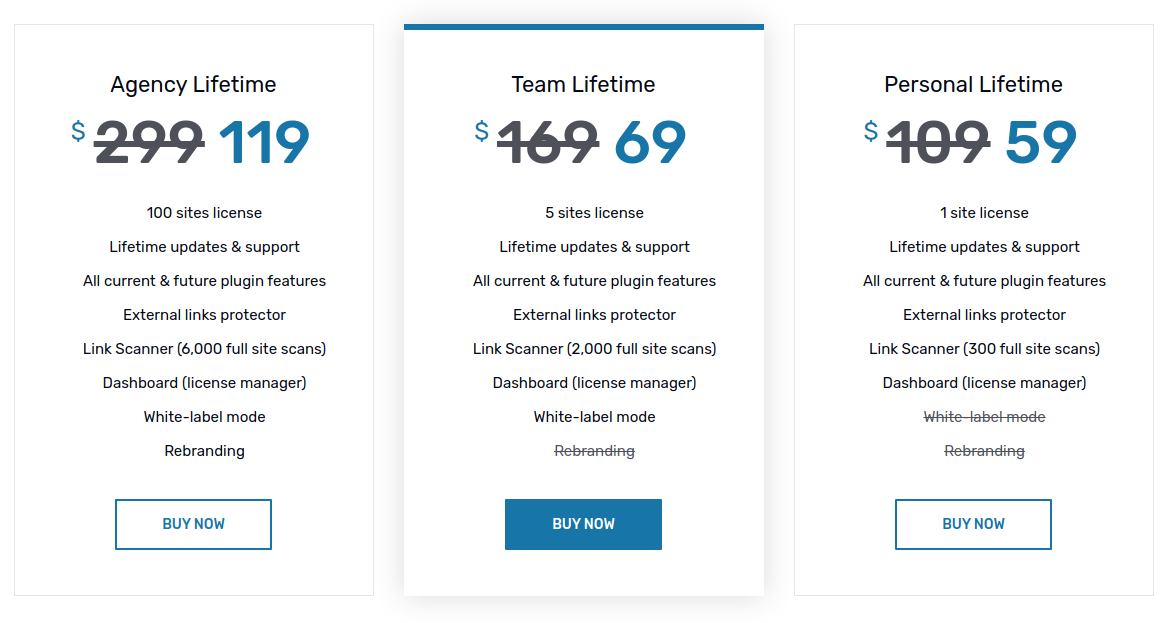Image resolution: width=1170 pixels, height=623 pixels.
Task: Click the crossed-out 169 price
Action: [x=548, y=143]
